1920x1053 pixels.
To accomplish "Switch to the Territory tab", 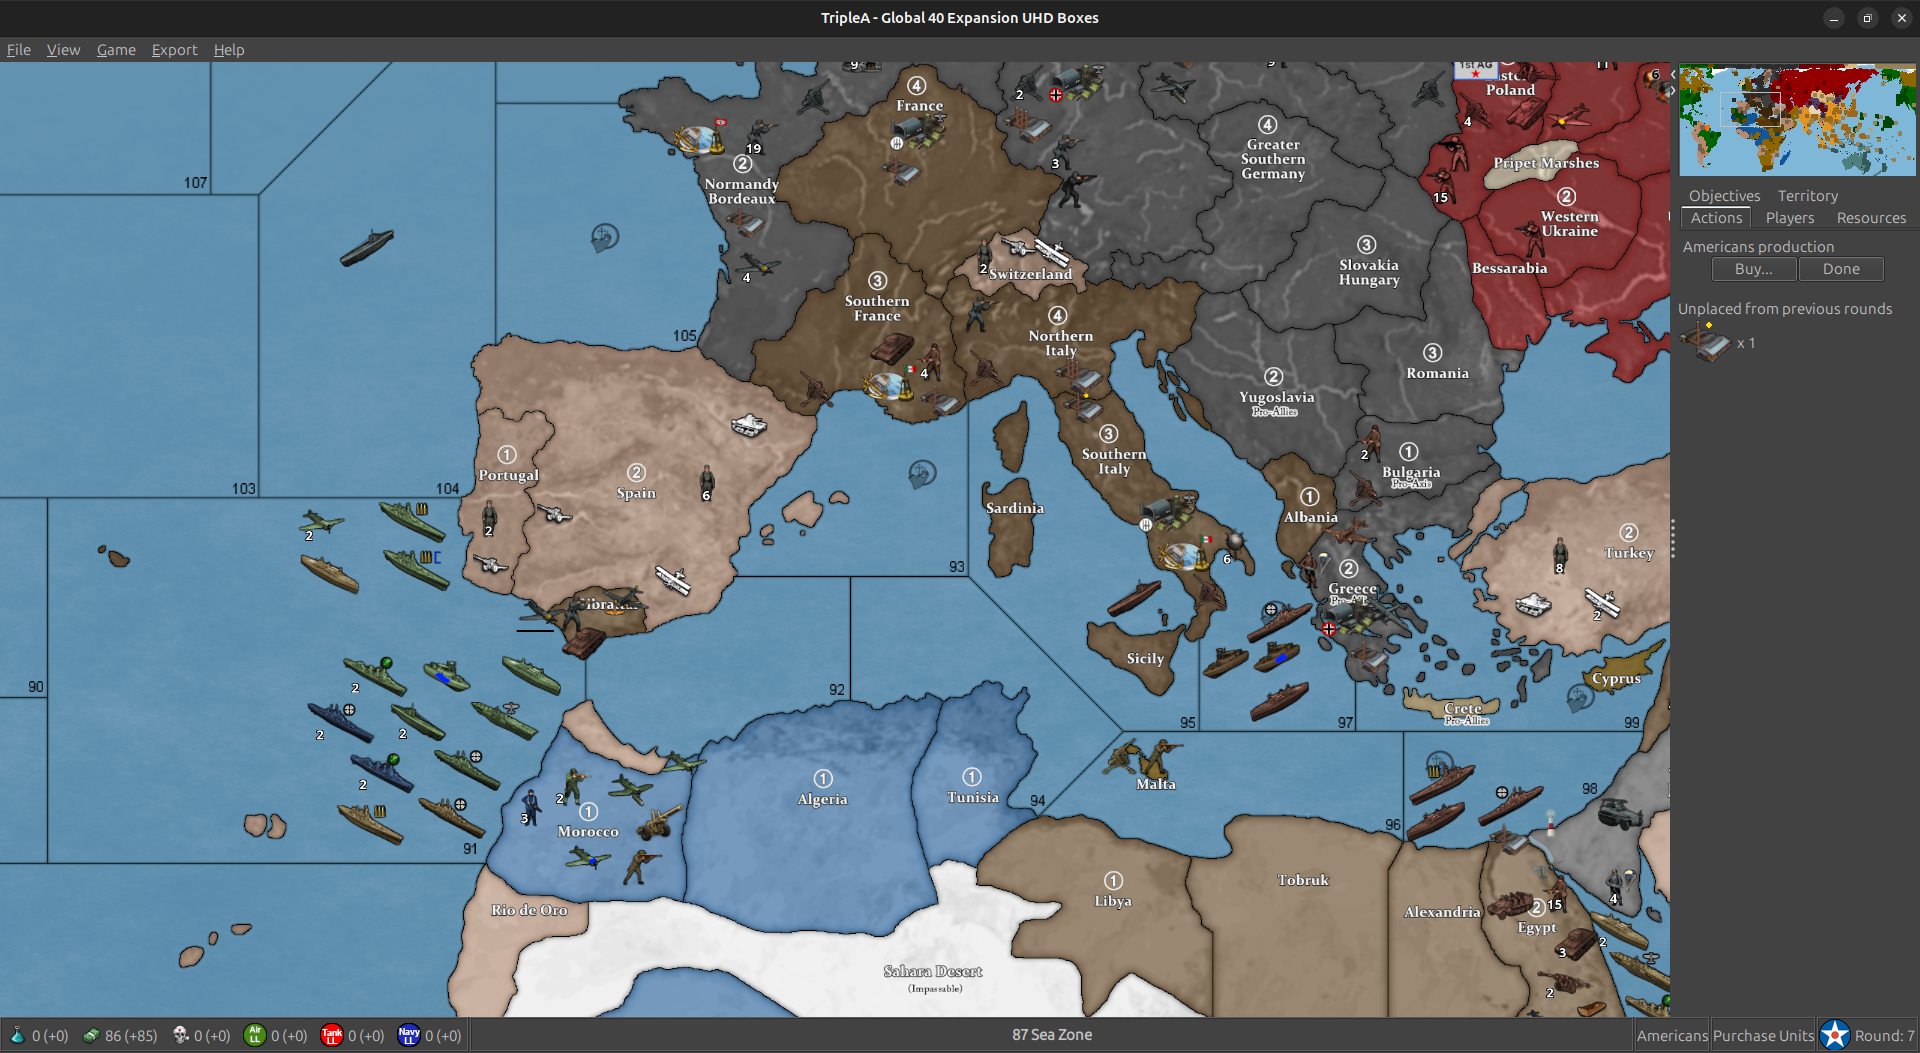I will point(1807,196).
